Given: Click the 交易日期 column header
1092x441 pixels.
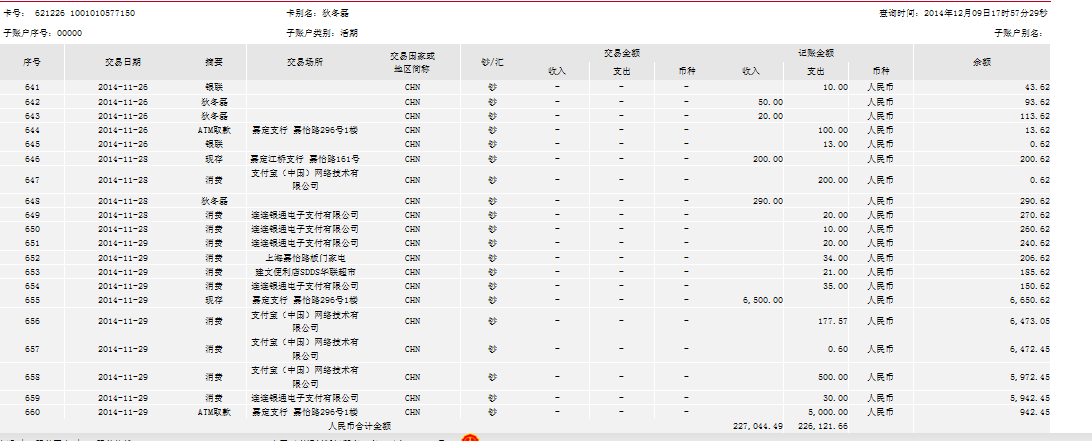Looking at the screenshot, I should point(123,62).
